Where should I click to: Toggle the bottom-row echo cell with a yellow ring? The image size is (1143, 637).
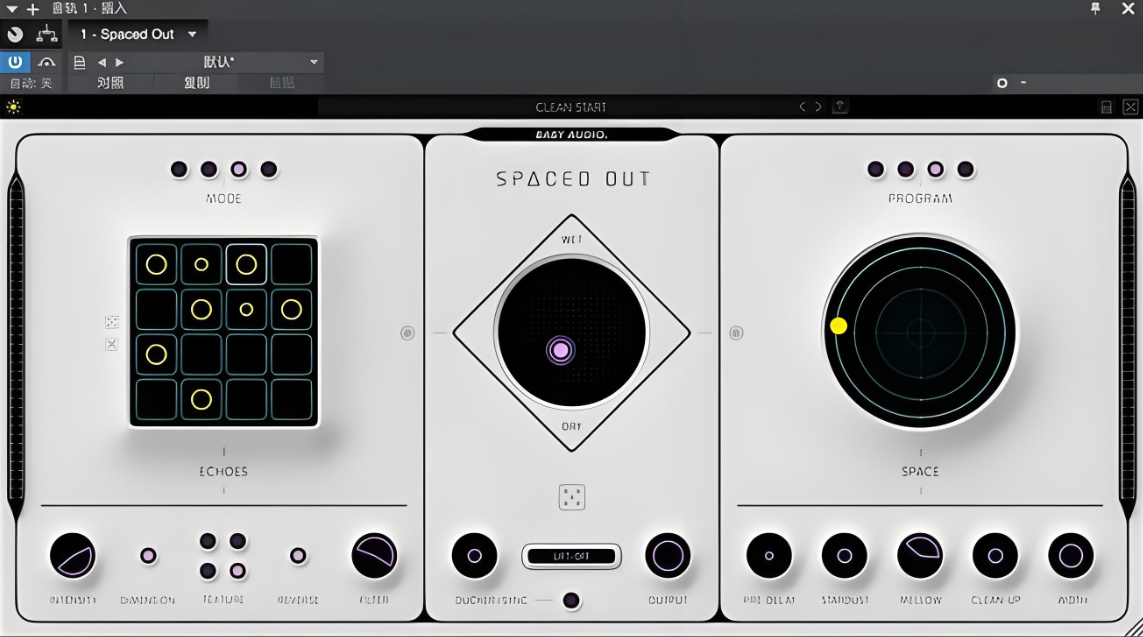point(201,399)
